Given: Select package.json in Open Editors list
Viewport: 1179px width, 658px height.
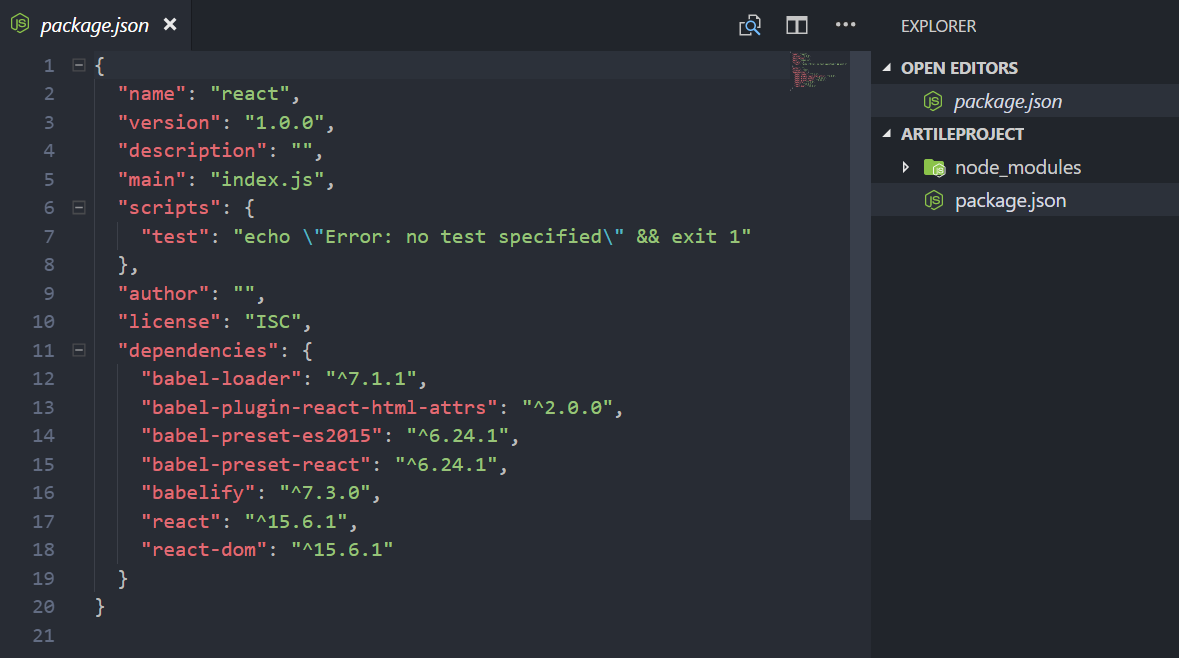Looking at the screenshot, I should [x=1007, y=101].
